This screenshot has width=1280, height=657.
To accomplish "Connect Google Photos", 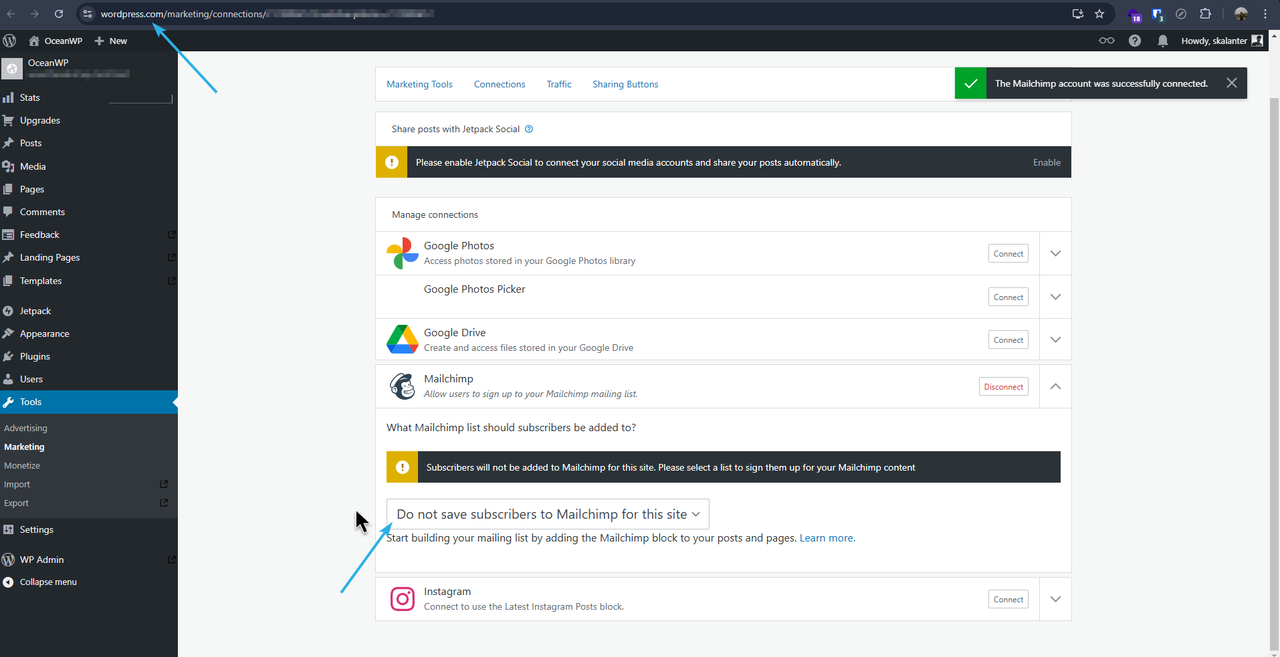I will [x=1008, y=254].
